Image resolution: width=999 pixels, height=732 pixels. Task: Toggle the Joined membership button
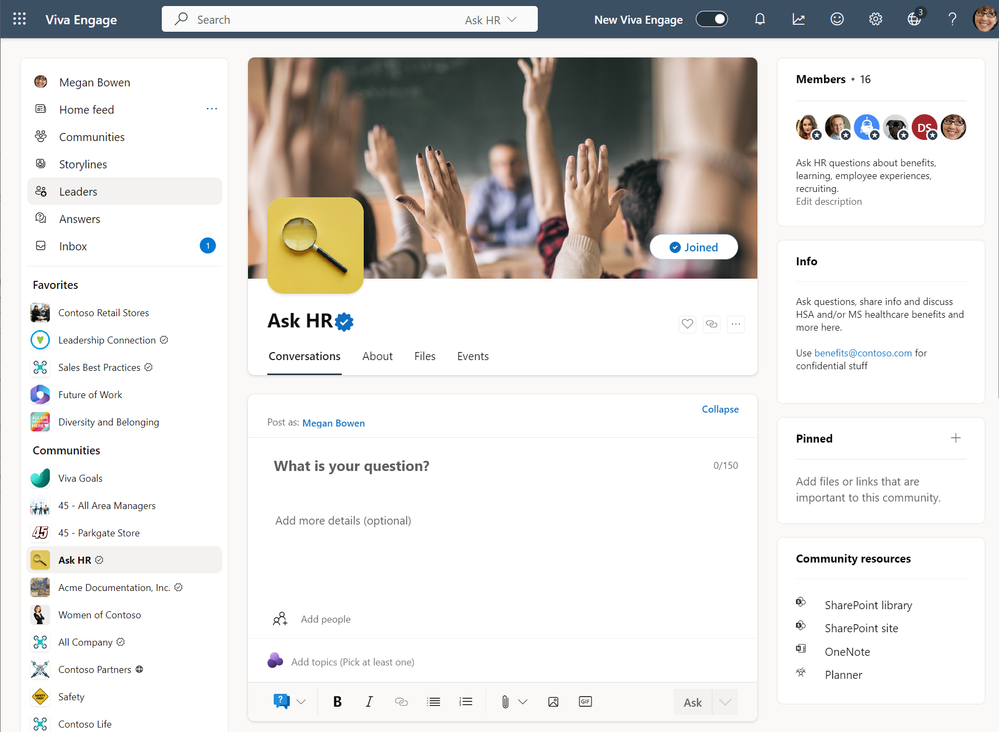coord(694,247)
